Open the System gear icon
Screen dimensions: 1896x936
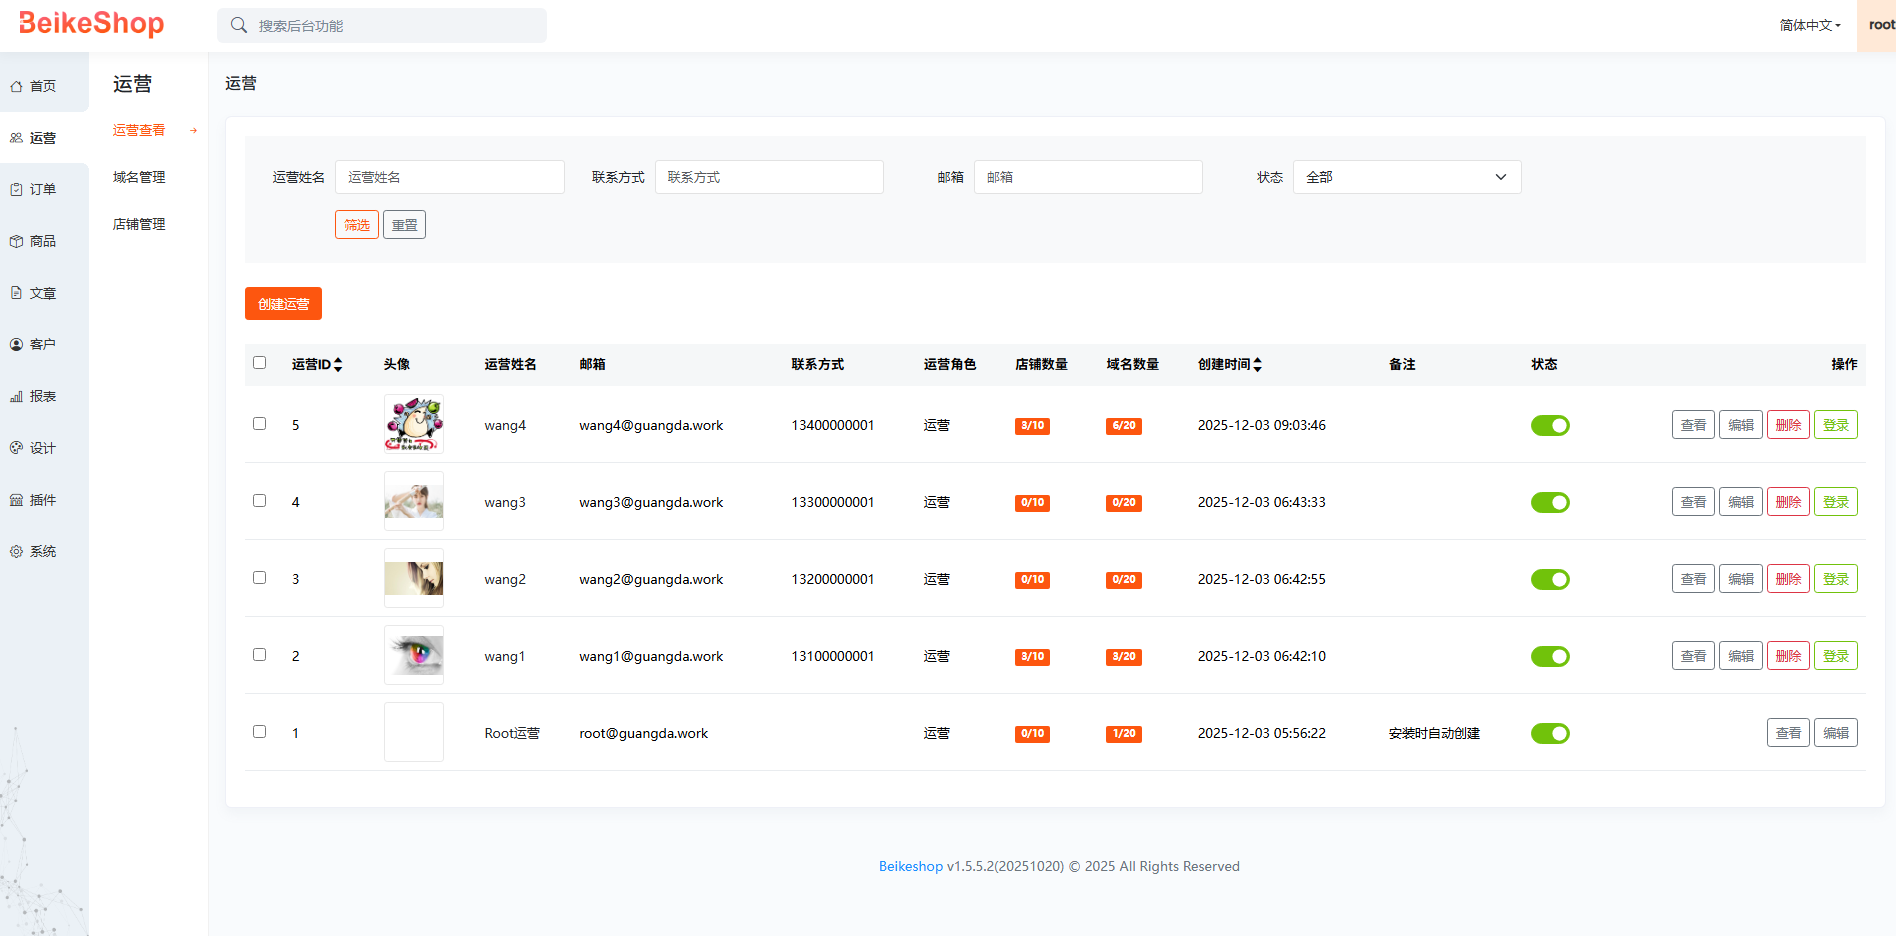16,552
